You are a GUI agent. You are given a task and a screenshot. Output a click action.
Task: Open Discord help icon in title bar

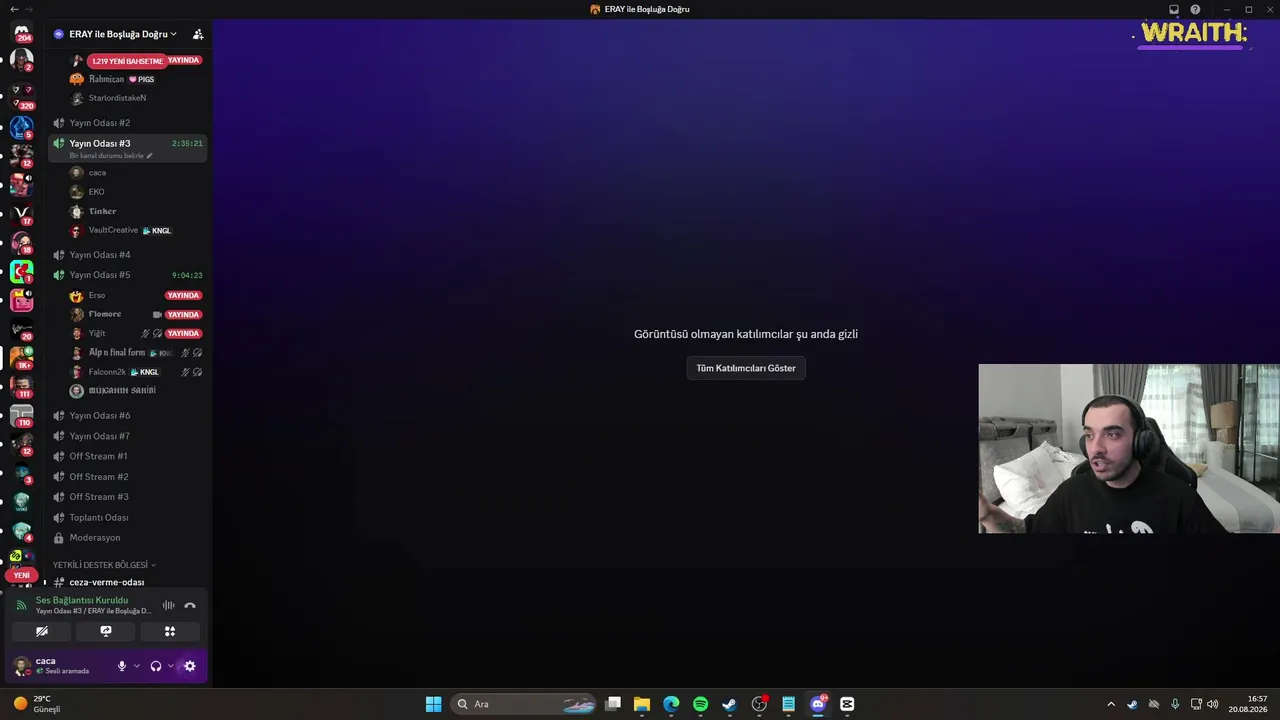1195,9
